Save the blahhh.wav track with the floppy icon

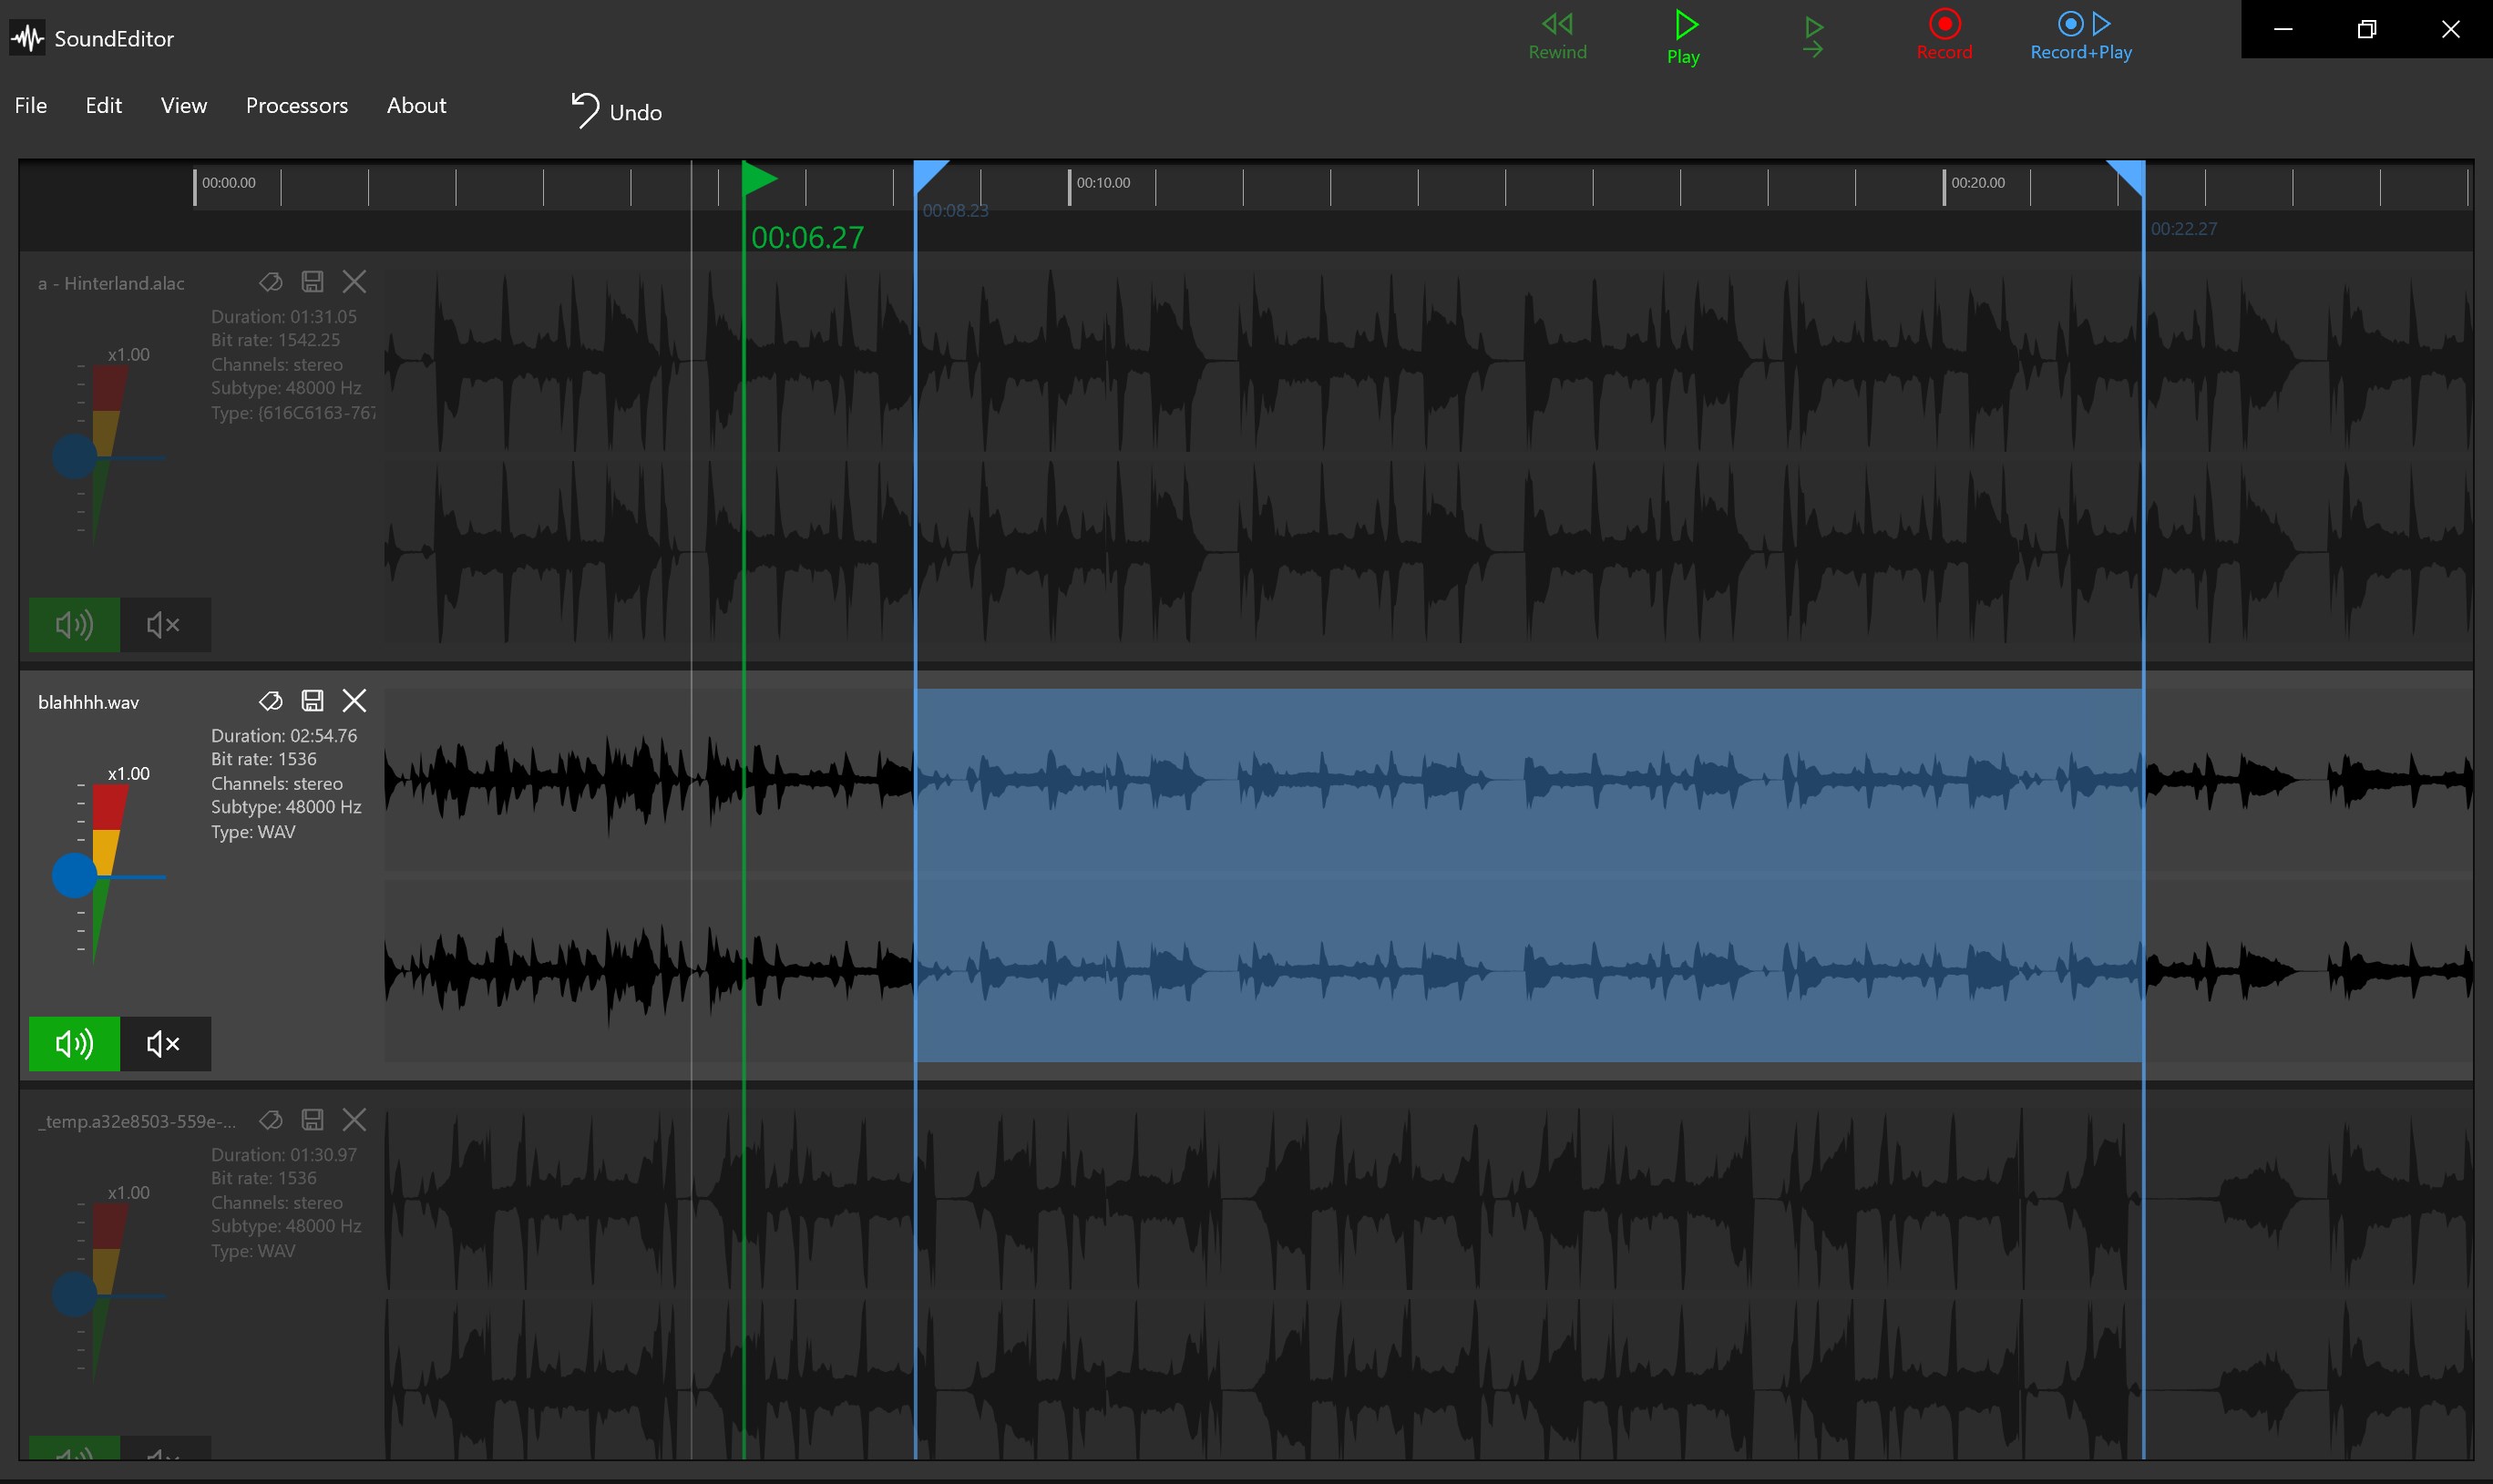pos(313,700)
